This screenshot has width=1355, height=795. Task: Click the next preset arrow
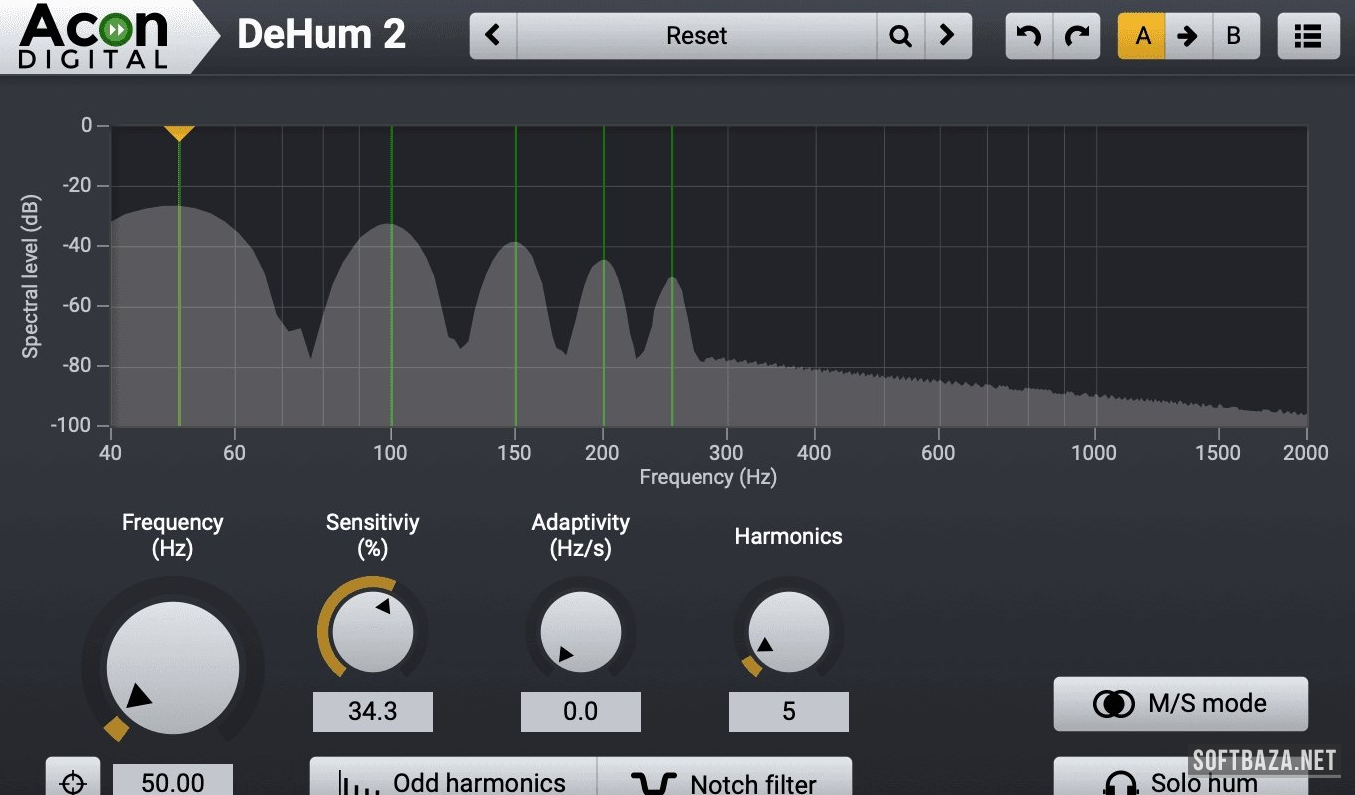[947, 36]
